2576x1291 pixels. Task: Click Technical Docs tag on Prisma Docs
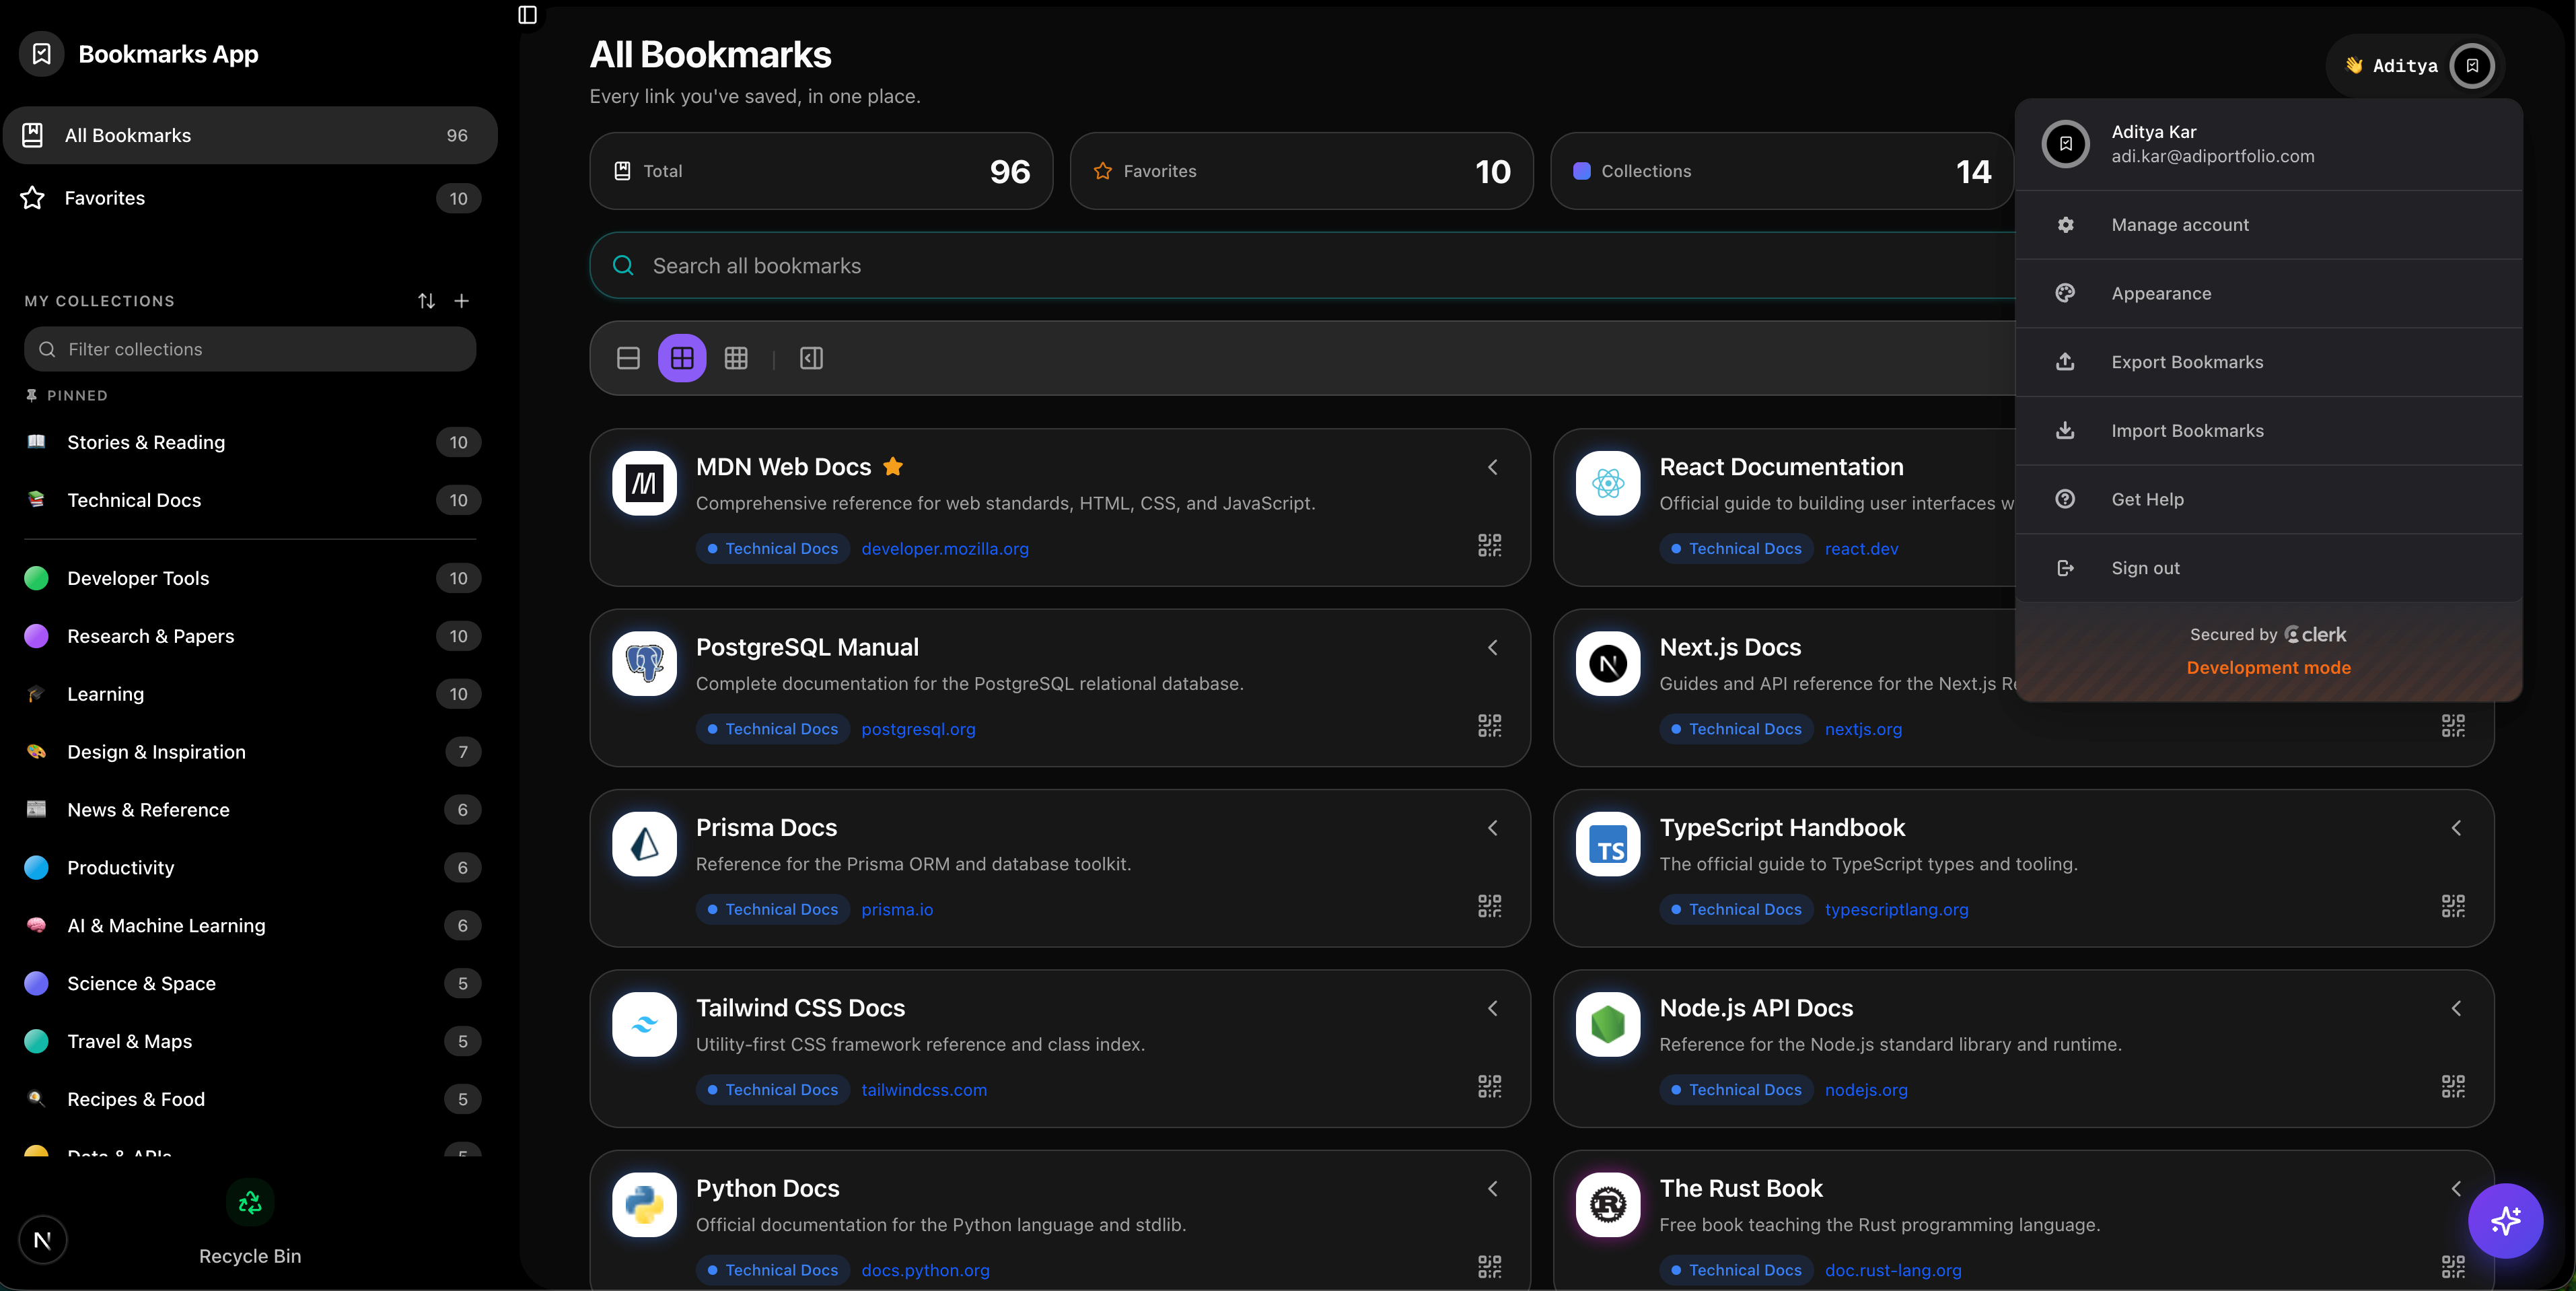(x=773, y=910)
